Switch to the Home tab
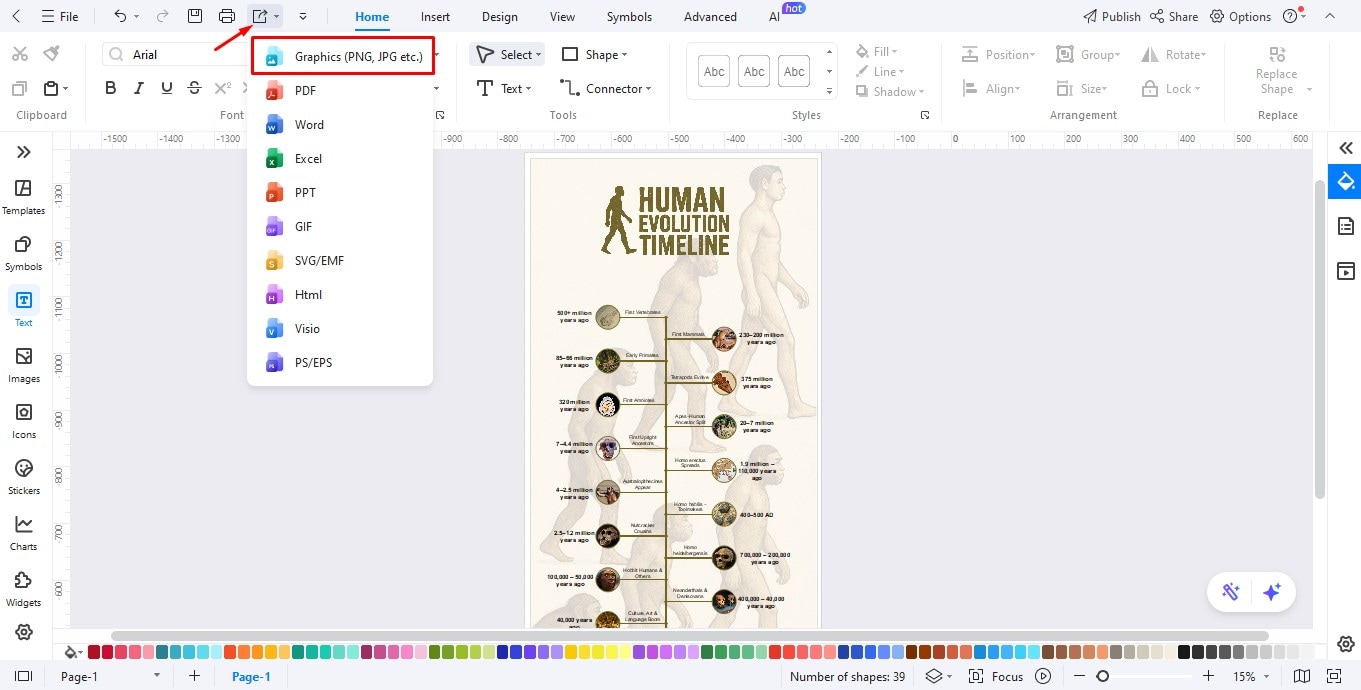The width and height of the screenshot is (1361, 690). coord(372,17)
